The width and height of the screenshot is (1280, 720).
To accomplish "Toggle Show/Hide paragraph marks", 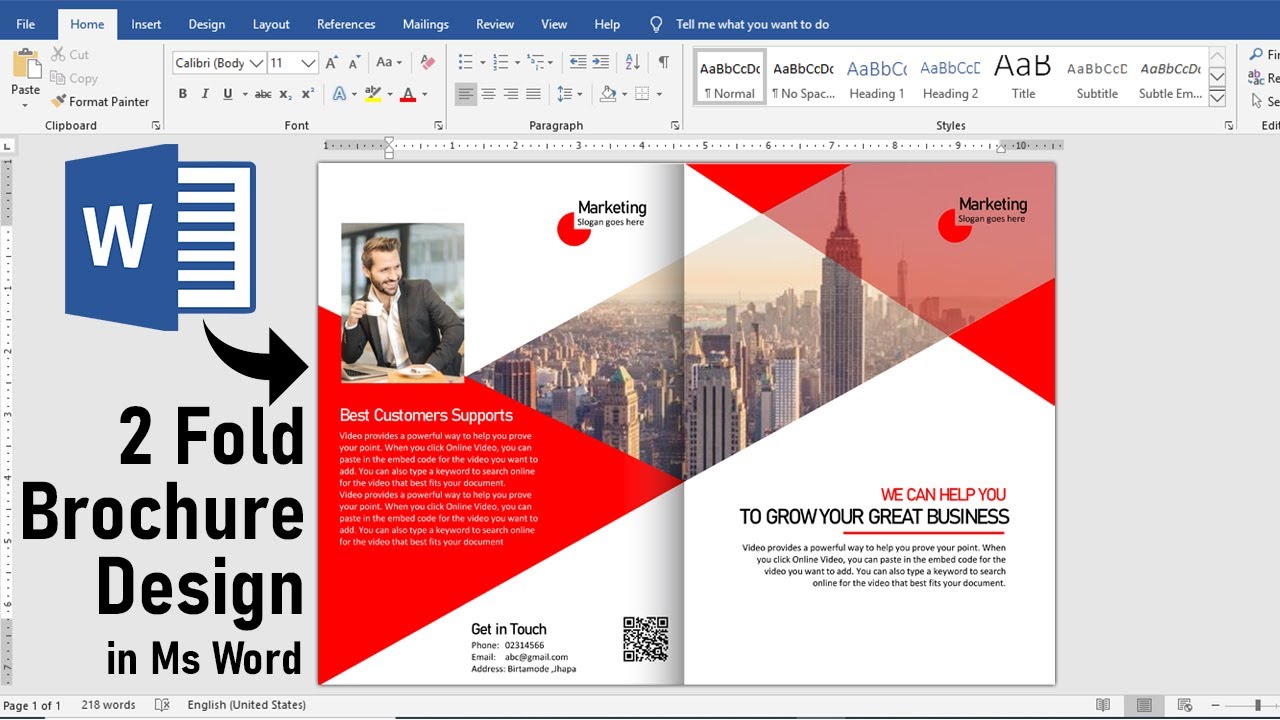I will (x=663, y=63).
